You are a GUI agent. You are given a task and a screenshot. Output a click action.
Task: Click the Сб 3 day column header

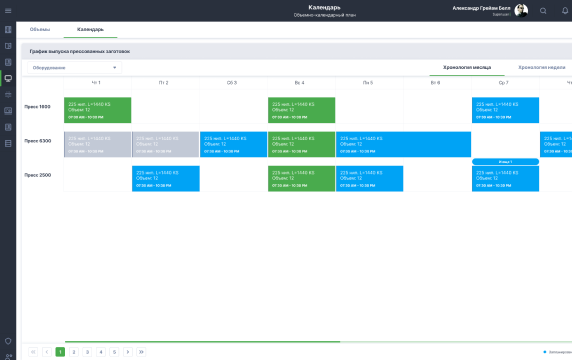232,83
